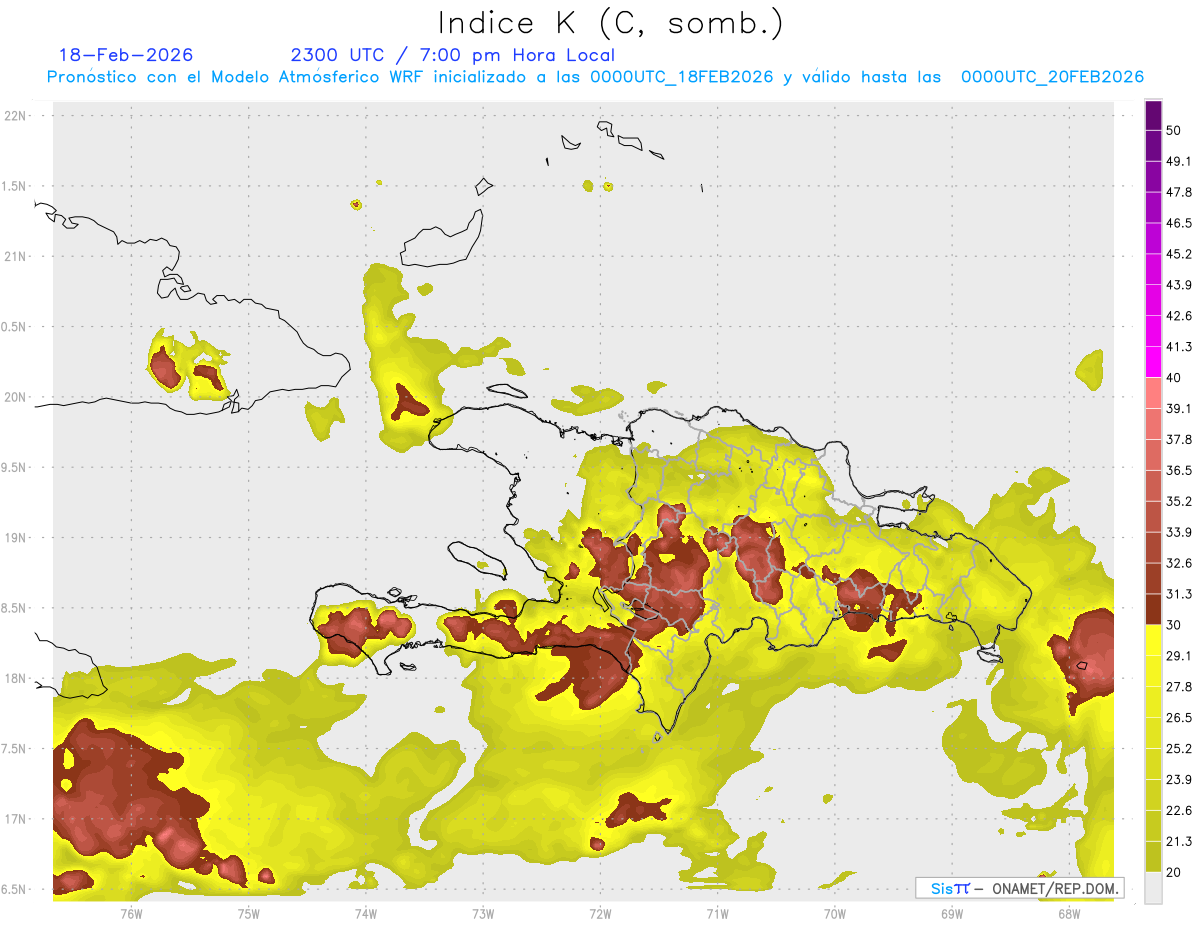Click the colorbar value "46.5"
Screen dimensions: 1200x927
1178,223
